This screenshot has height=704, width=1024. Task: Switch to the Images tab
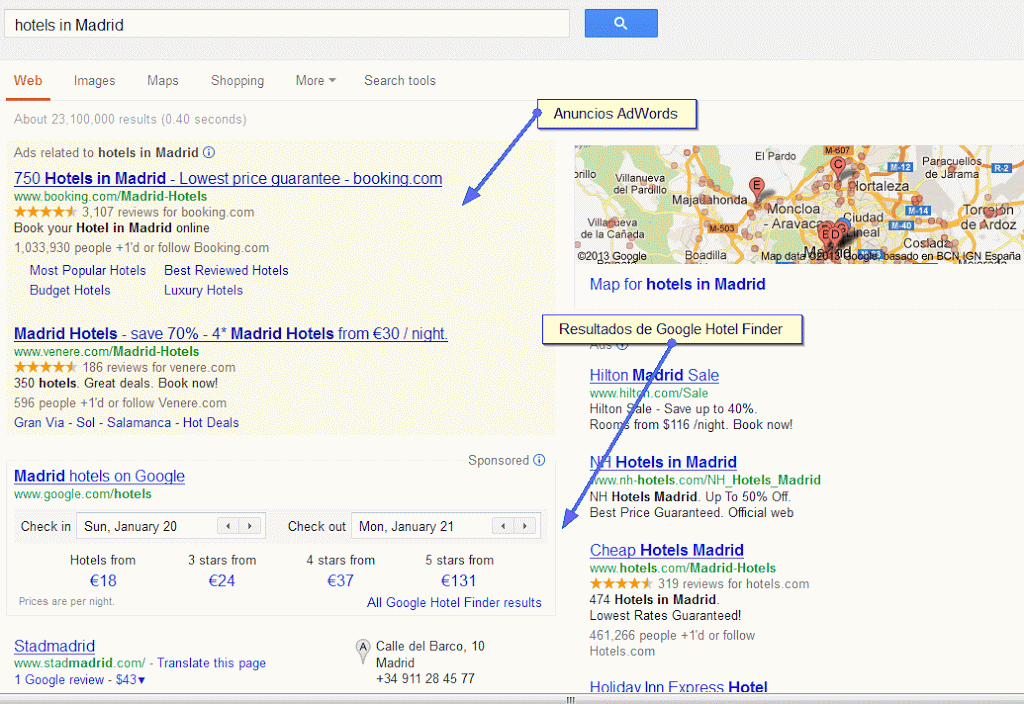click(94, 80)
